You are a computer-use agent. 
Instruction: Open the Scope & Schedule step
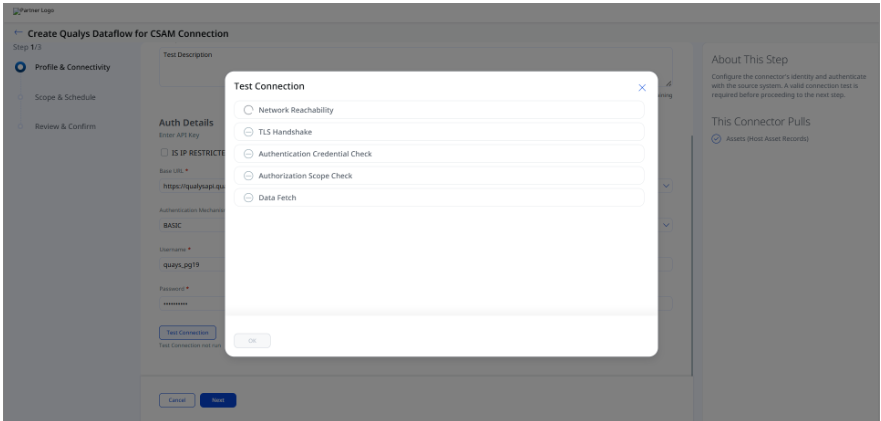tap(65, 97)
